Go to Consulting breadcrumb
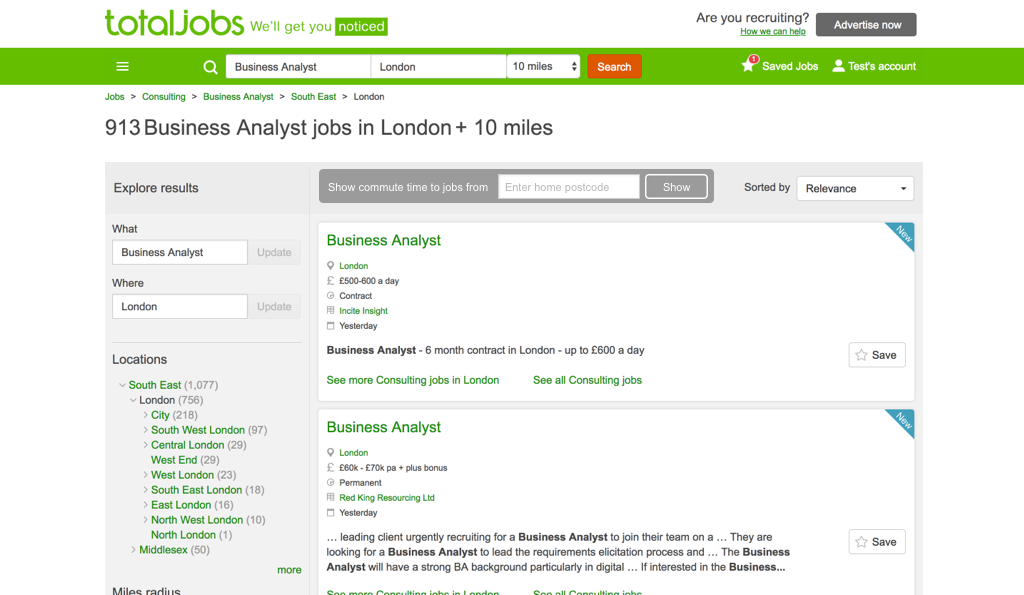 point(163,97)
